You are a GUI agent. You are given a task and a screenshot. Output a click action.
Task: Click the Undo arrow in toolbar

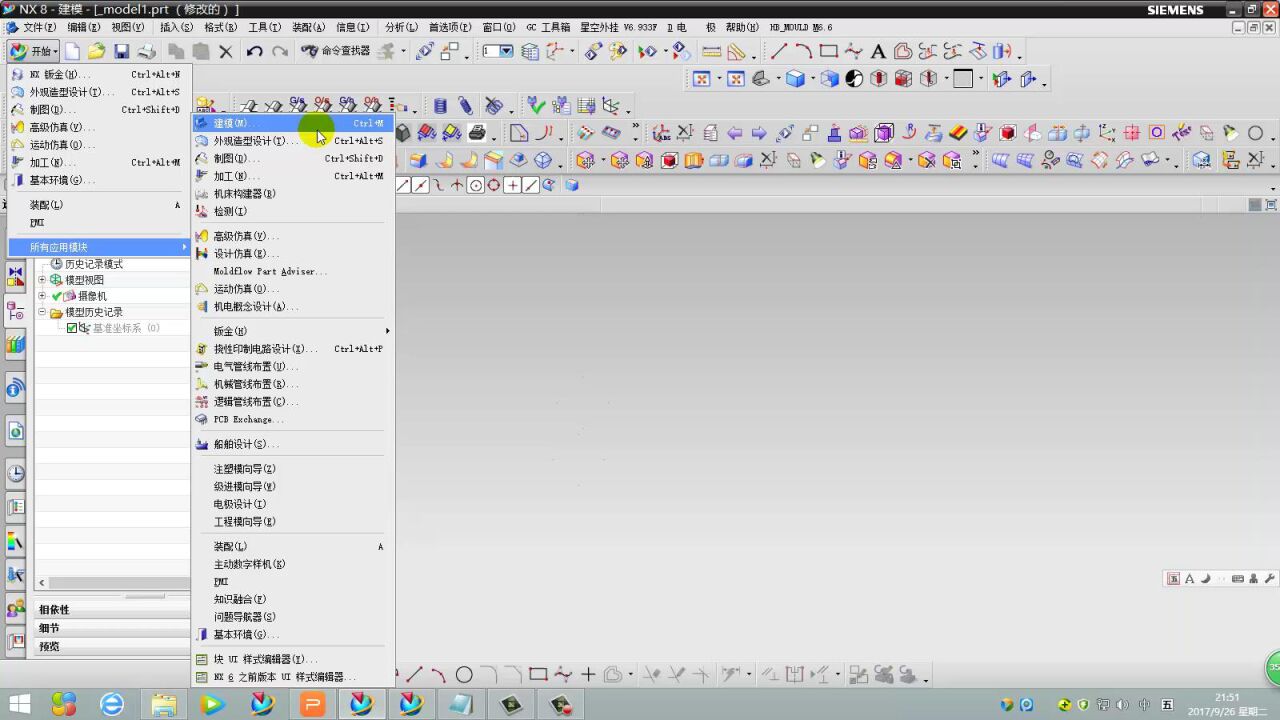(255, 51)
